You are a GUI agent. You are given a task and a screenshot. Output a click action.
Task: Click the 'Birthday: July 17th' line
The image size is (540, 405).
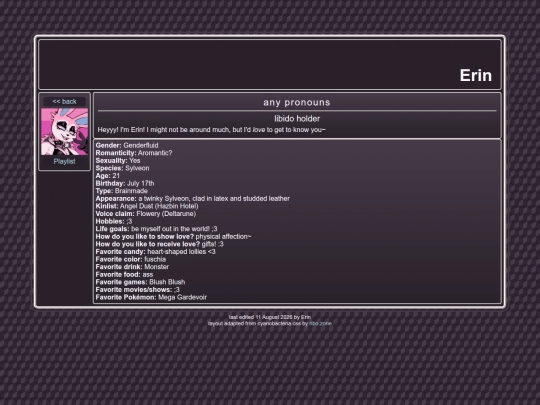pos(125,183)
